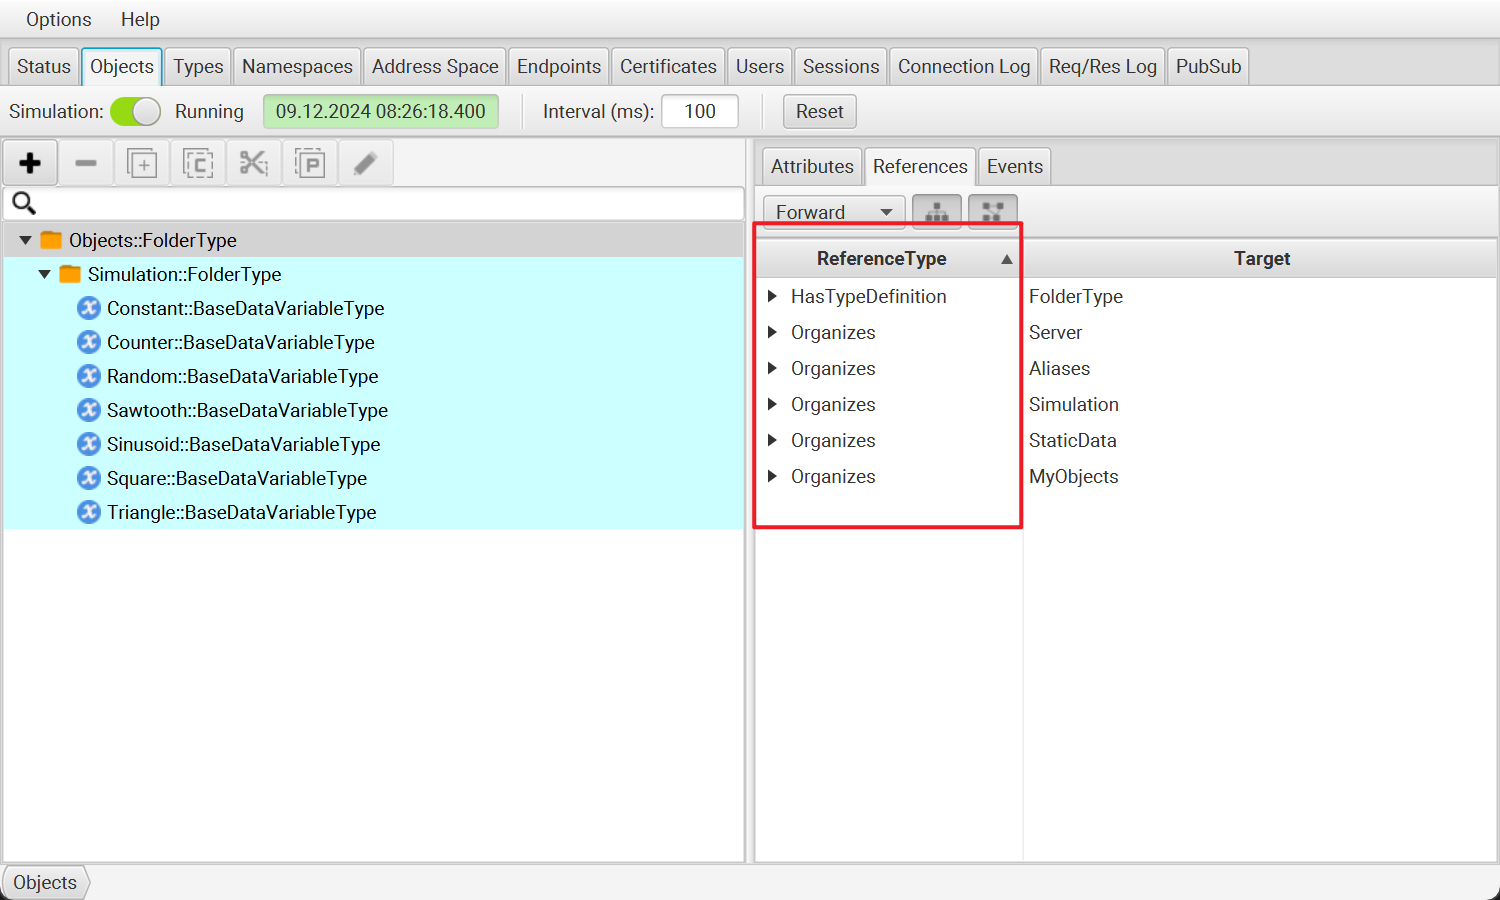Open the Sessions tab

click(x=841, y=66)
